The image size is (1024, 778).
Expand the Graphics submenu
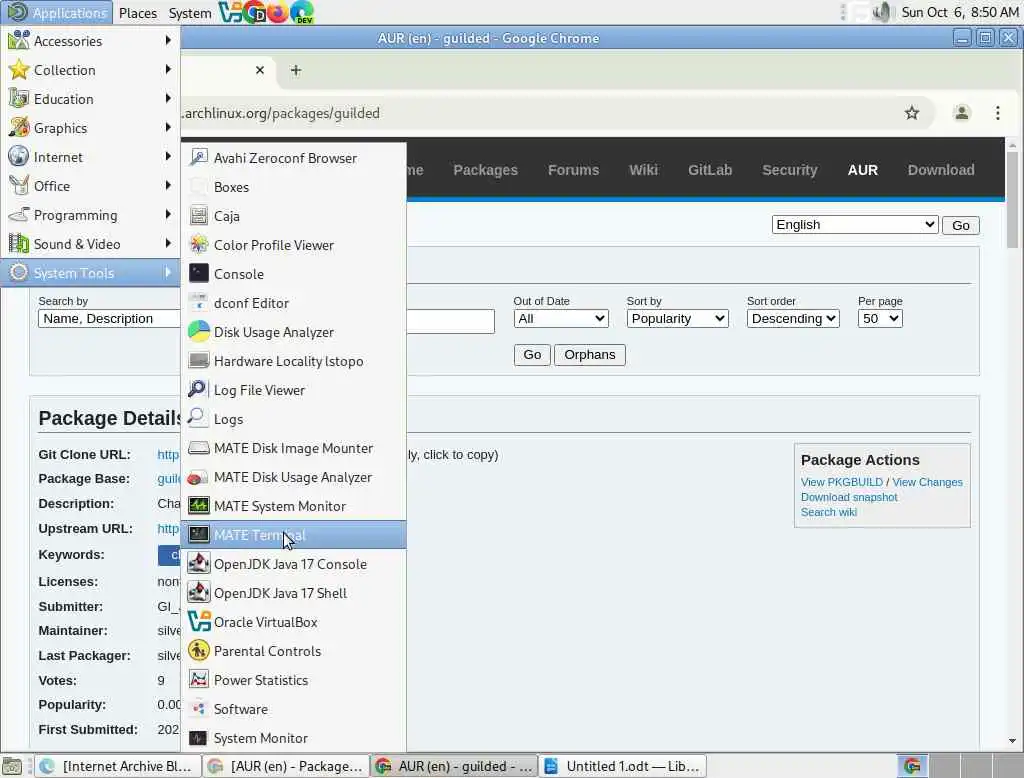point(90,128)
